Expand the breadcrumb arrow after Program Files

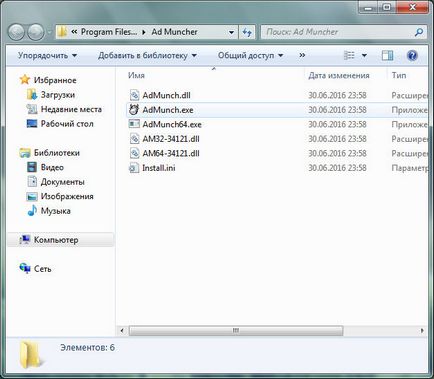tap(144, 32)
